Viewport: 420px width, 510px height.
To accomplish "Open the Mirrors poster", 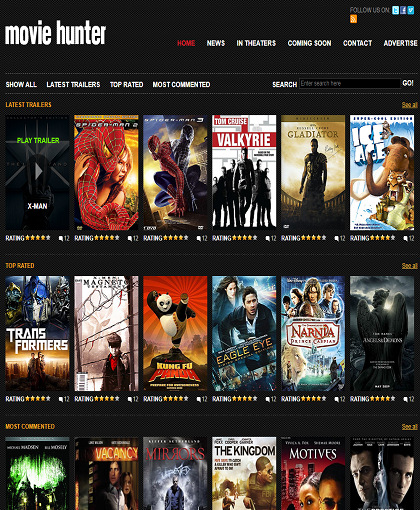I will click(x=175, y=473).
